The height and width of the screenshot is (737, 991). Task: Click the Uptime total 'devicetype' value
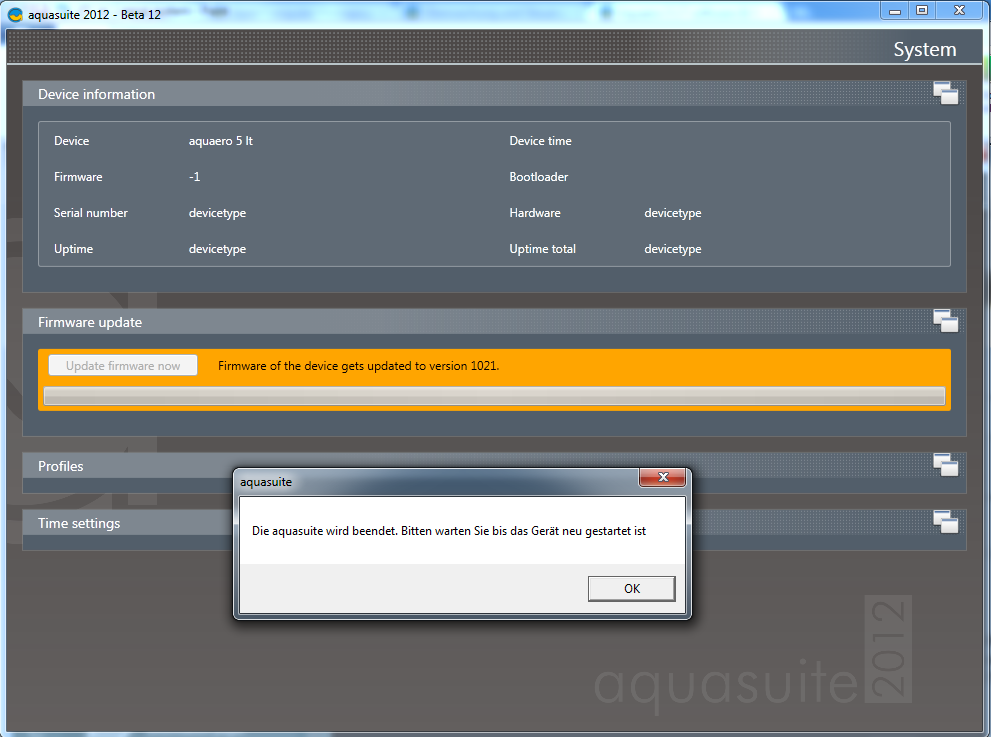click(673, 249)
